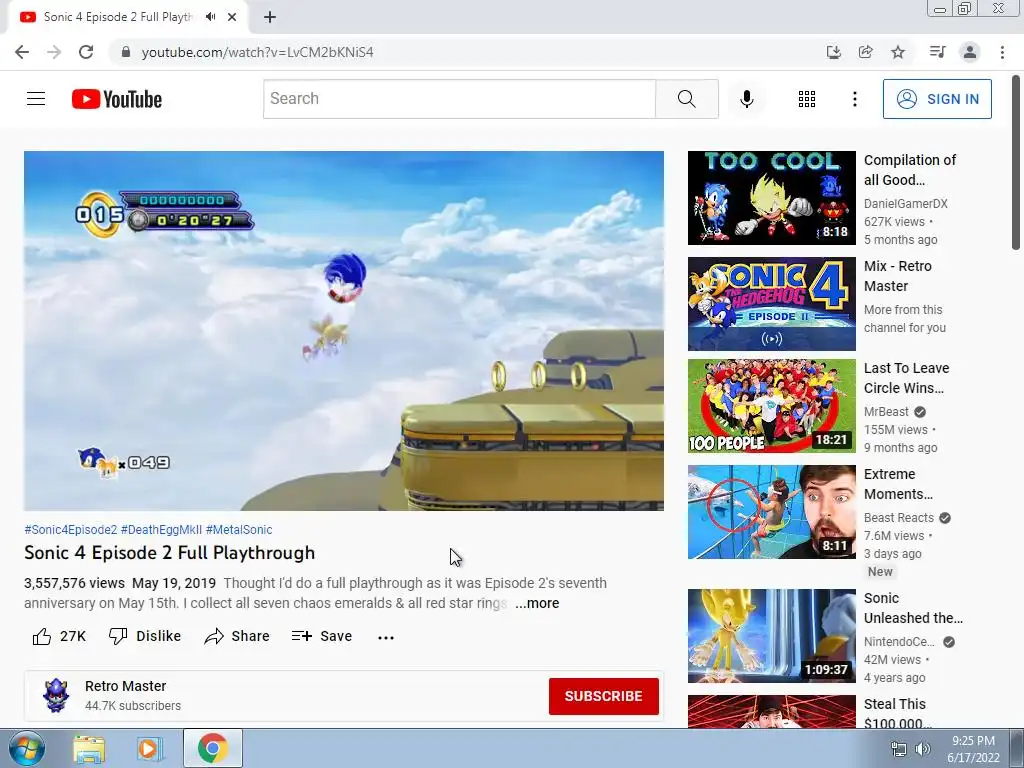This screenshot has height=768, width=1024.
Task: Open 'Mix - Retro Master' title
Action: coord(897,276)
